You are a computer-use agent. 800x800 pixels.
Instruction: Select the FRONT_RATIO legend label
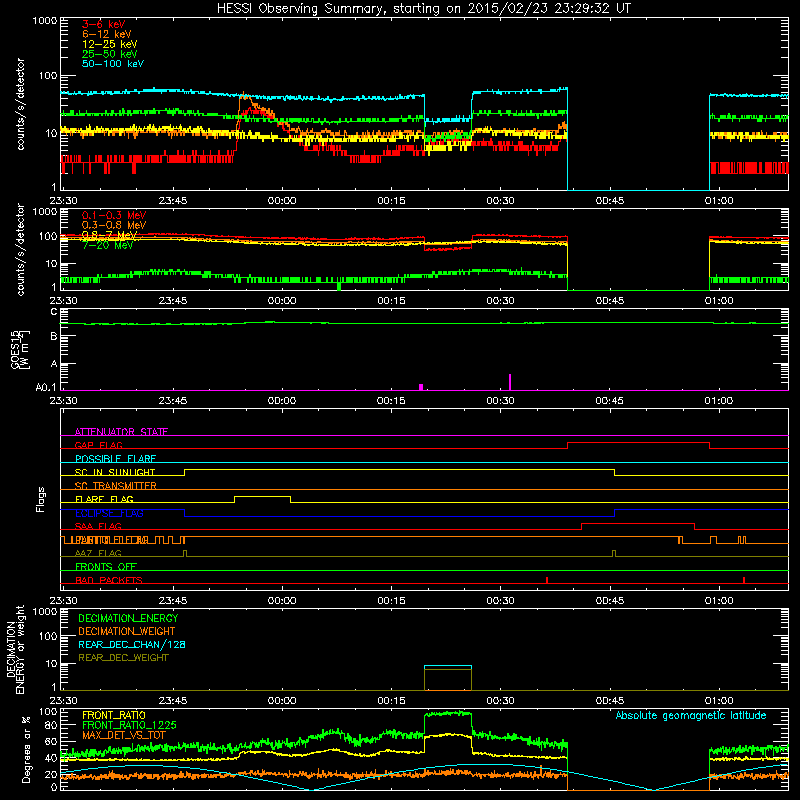(114, 715)
